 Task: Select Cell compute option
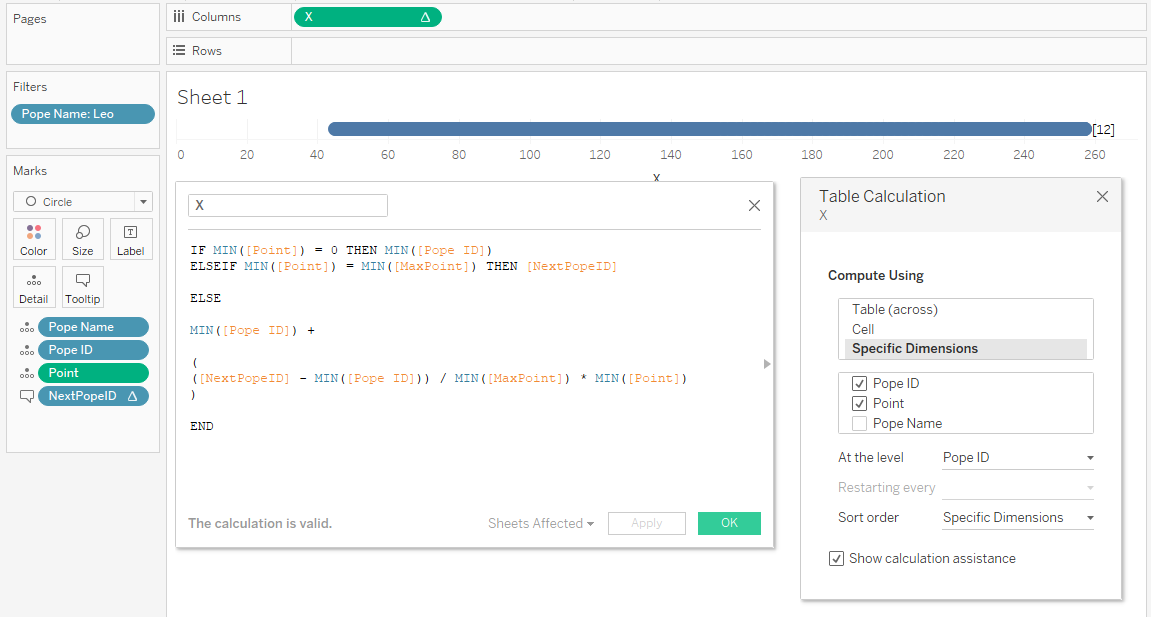pyautogui.click(x=863, y=329)
